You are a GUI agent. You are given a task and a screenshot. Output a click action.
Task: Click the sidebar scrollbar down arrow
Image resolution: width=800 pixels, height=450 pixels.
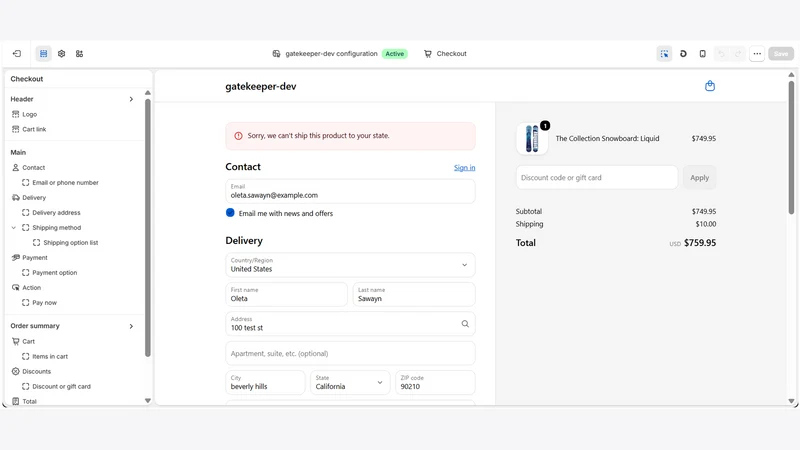pos(147,401)
